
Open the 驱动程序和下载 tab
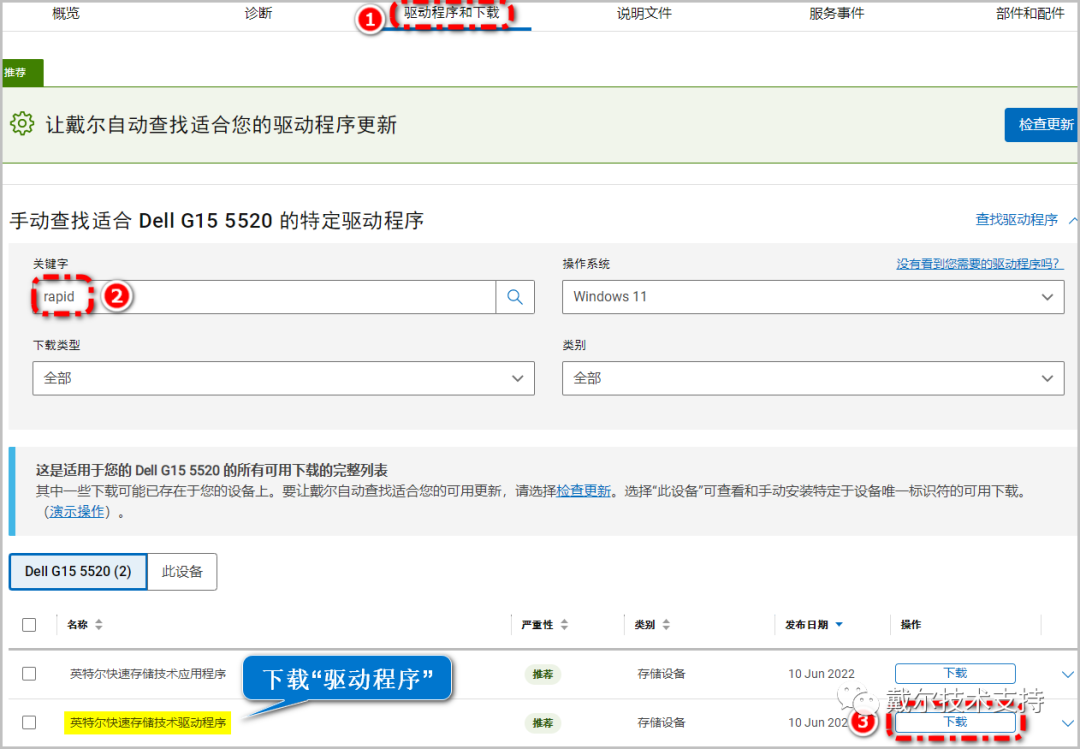click(452, 13)
